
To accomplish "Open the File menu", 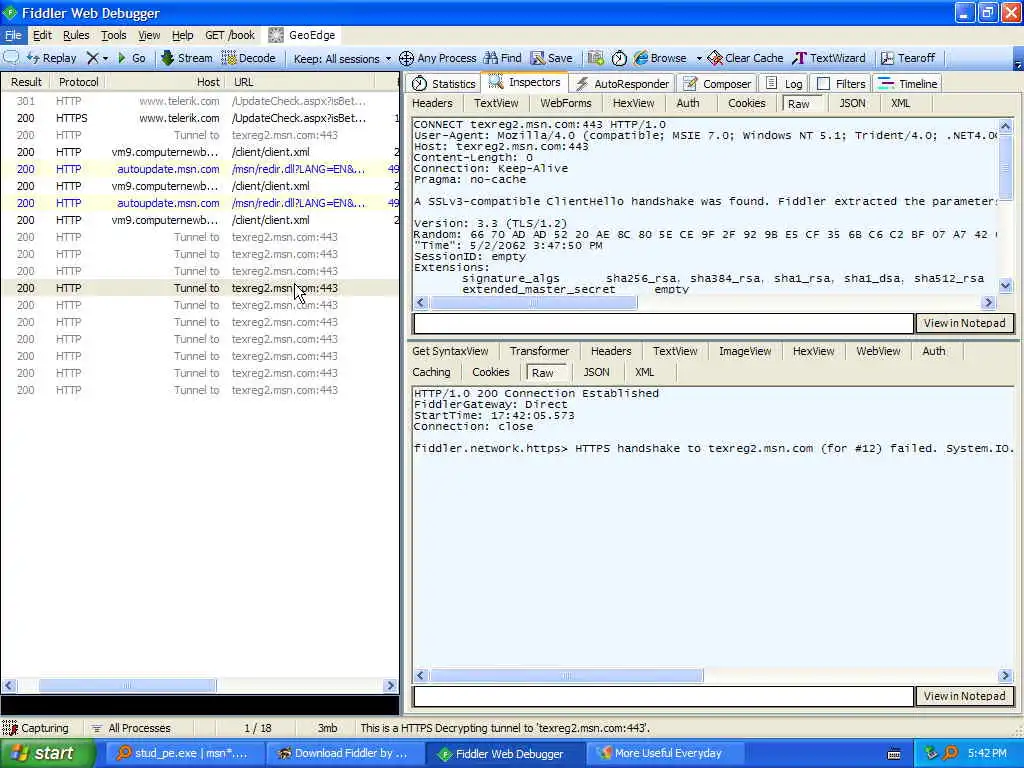I will pos(13,35).
